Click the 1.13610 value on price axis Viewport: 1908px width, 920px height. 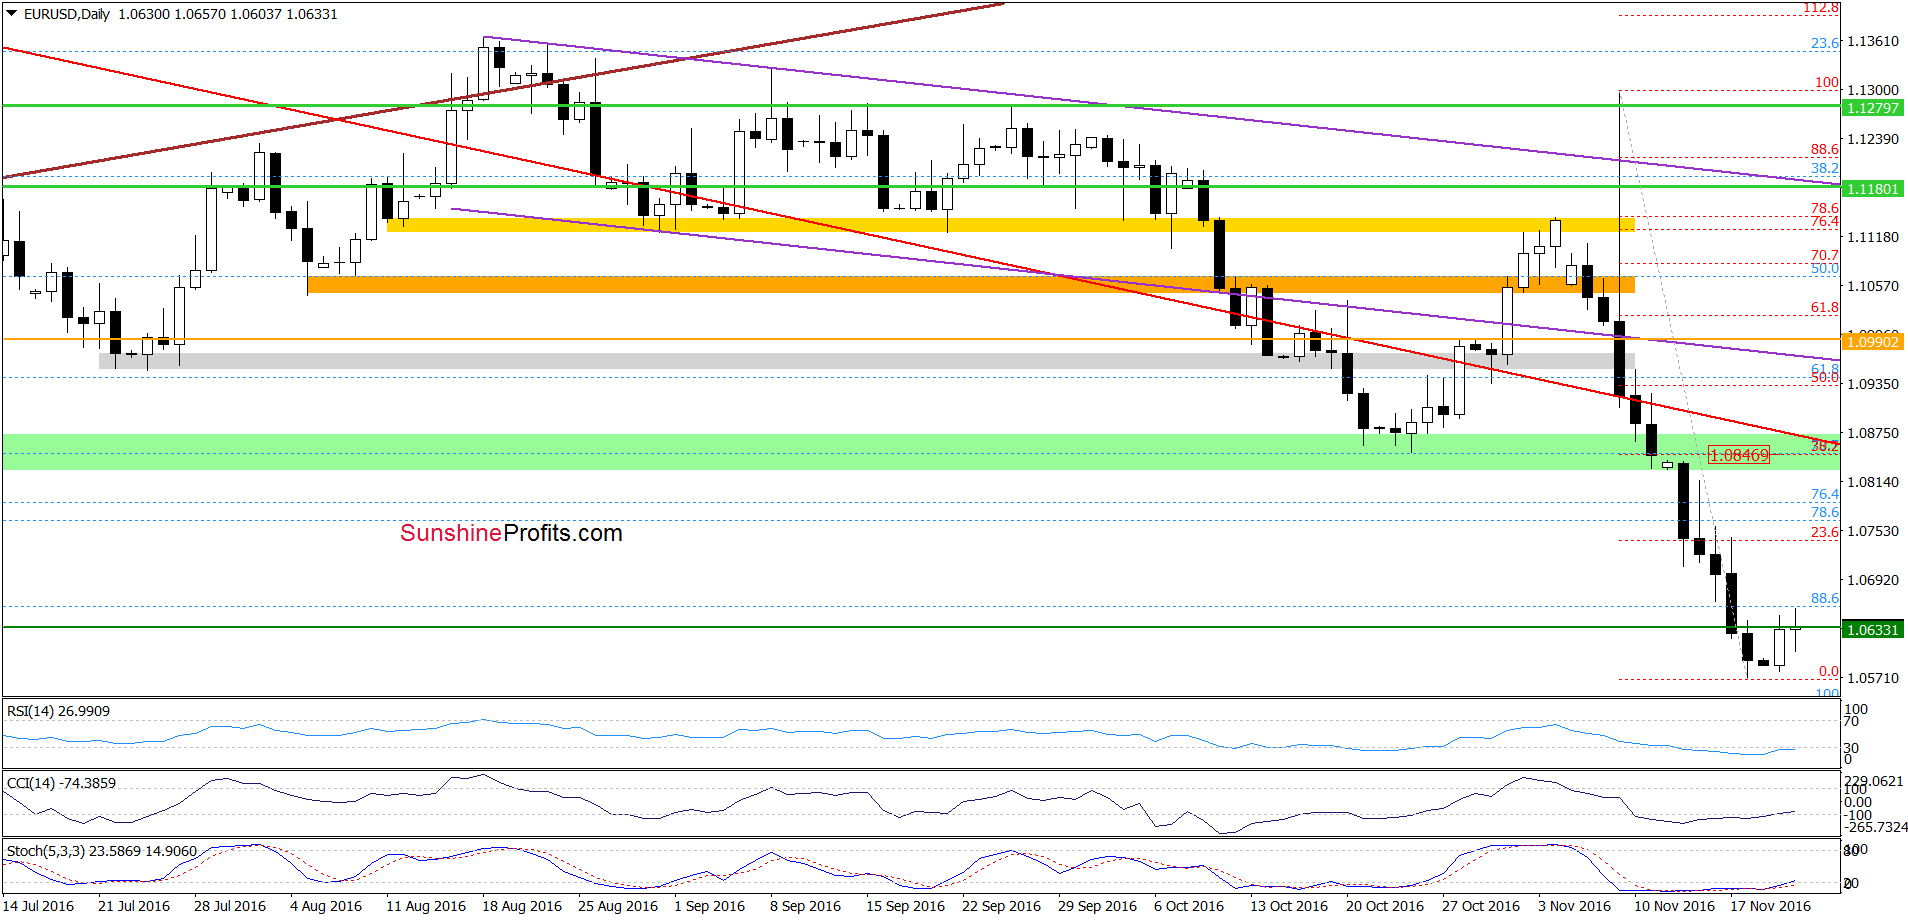(1873, 41)
